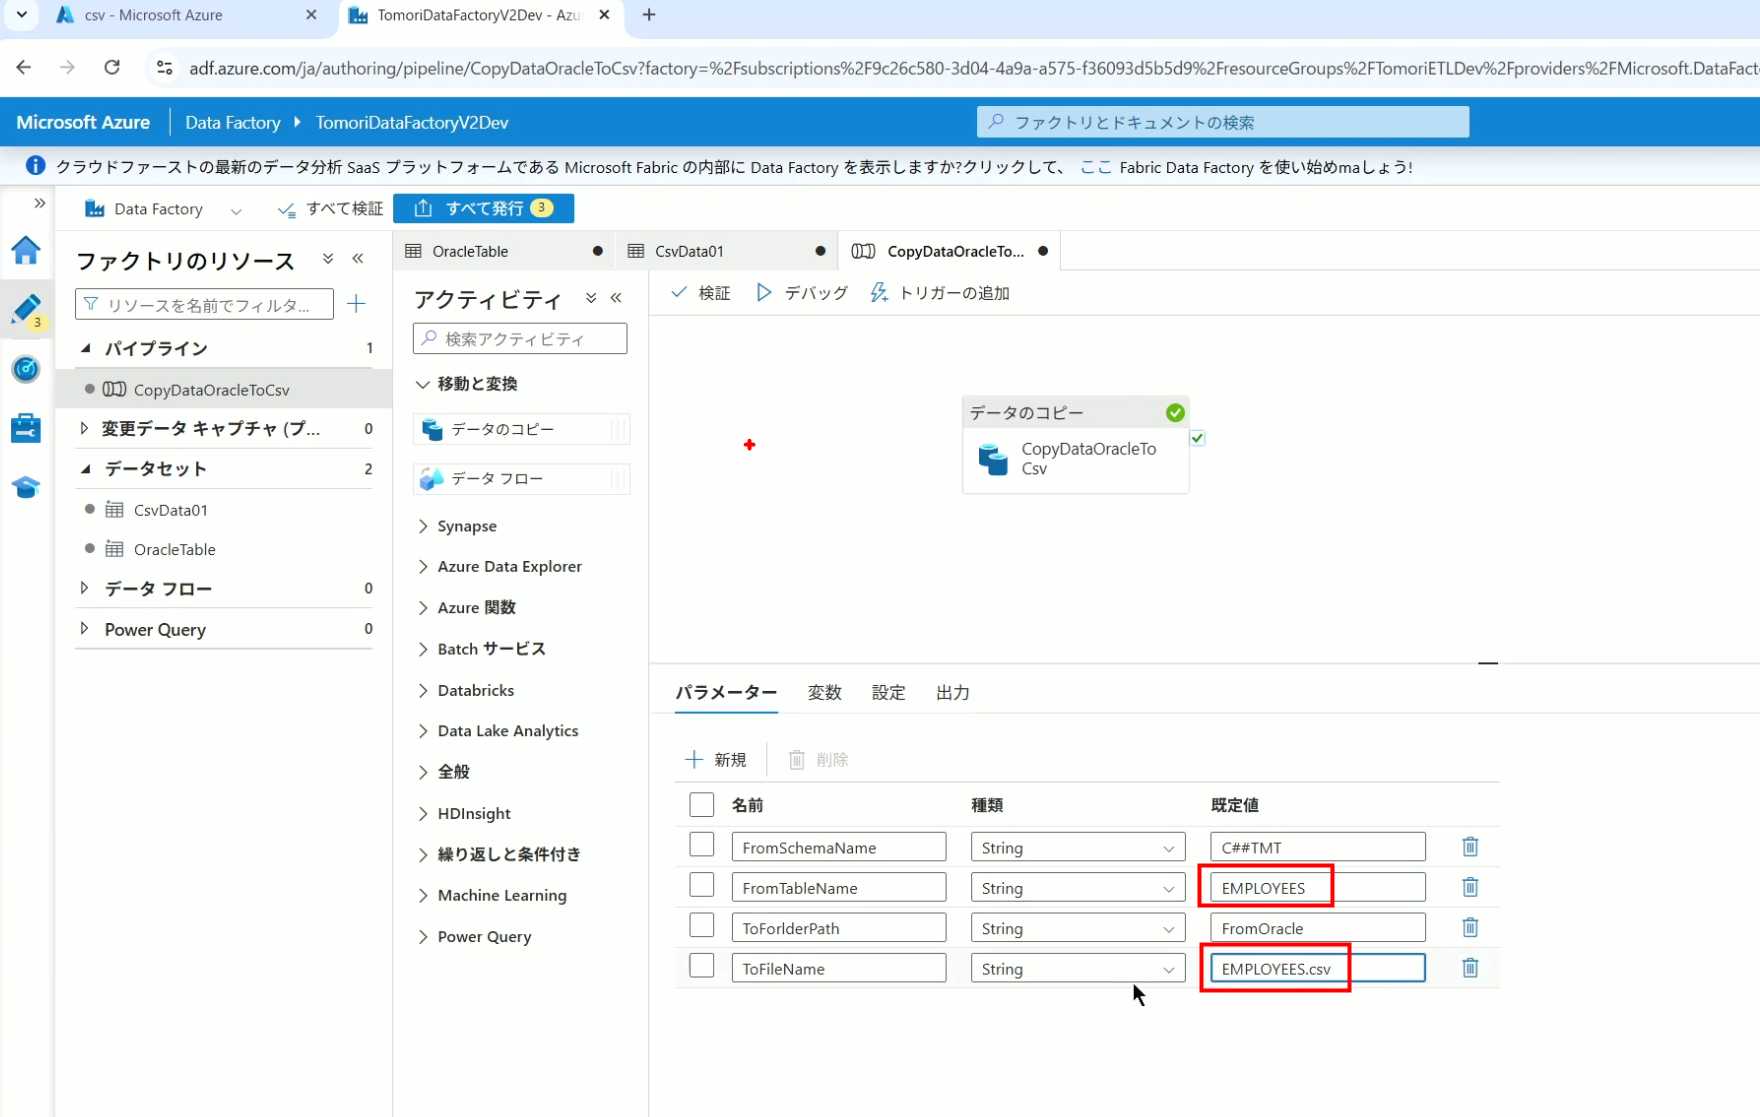Screen dimensions: 1760x1117
Task: Toggle the select-all checkbox in header
Action: (701, 805)
